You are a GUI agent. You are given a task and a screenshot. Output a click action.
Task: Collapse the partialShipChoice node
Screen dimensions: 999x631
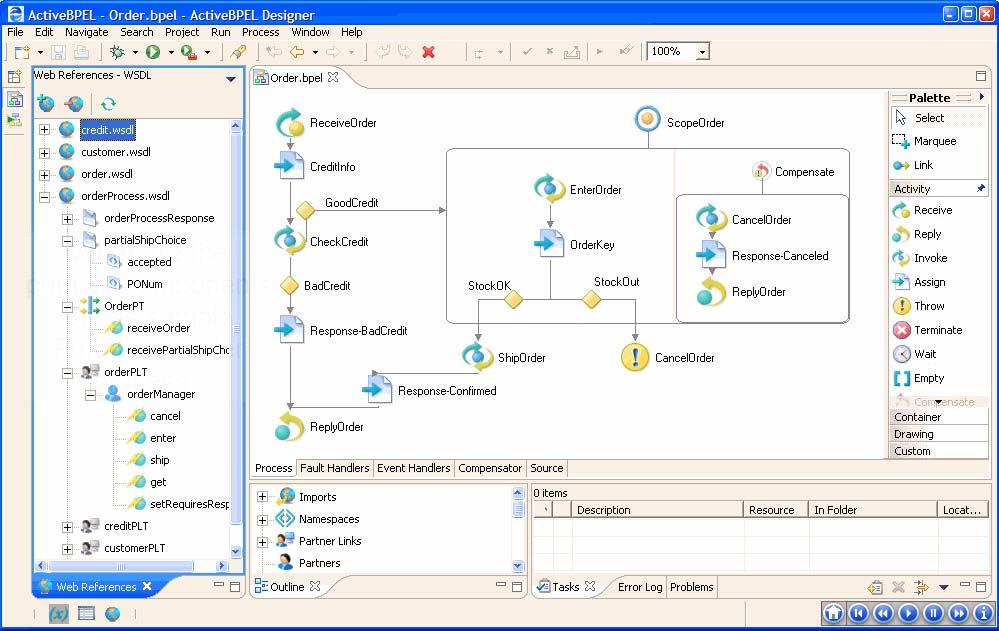67,240
